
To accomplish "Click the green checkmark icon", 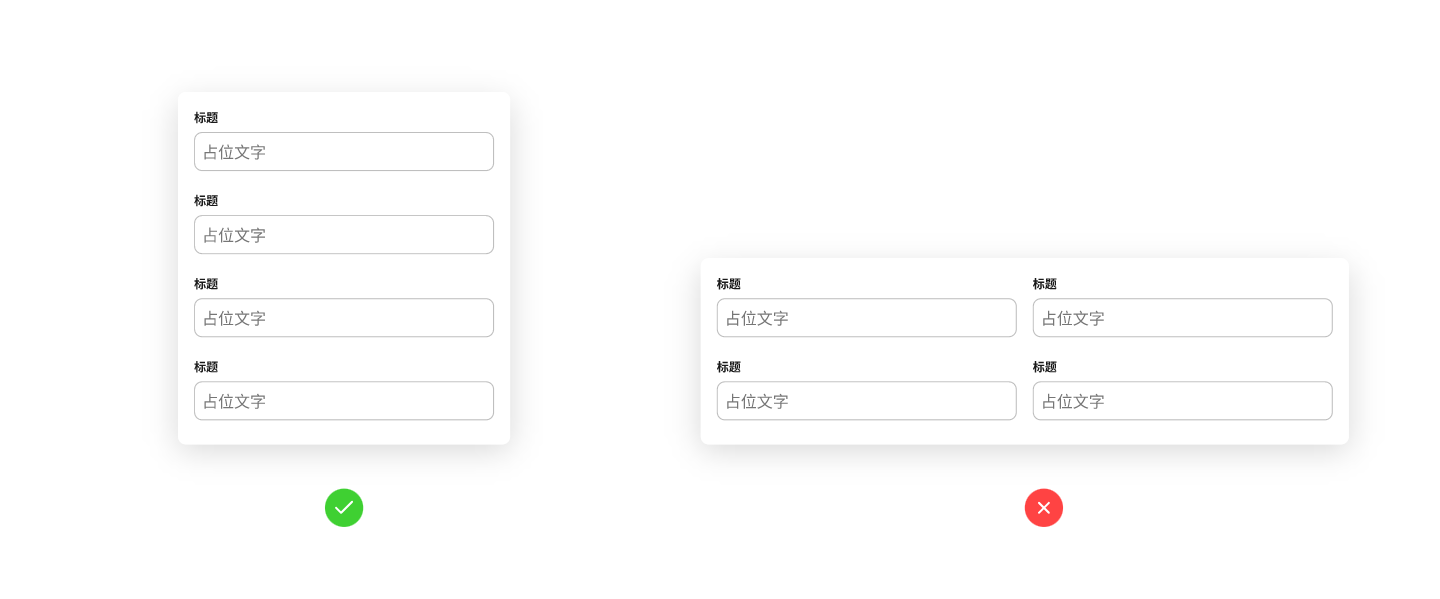I will [x=344, y=508].
